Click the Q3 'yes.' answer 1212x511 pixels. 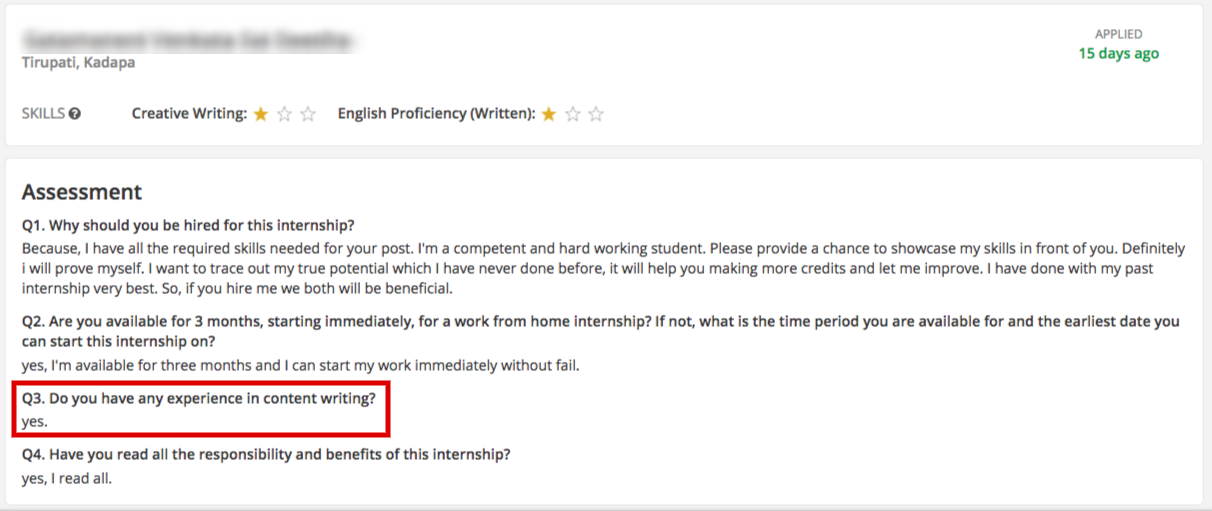click(x=35, y=421)
